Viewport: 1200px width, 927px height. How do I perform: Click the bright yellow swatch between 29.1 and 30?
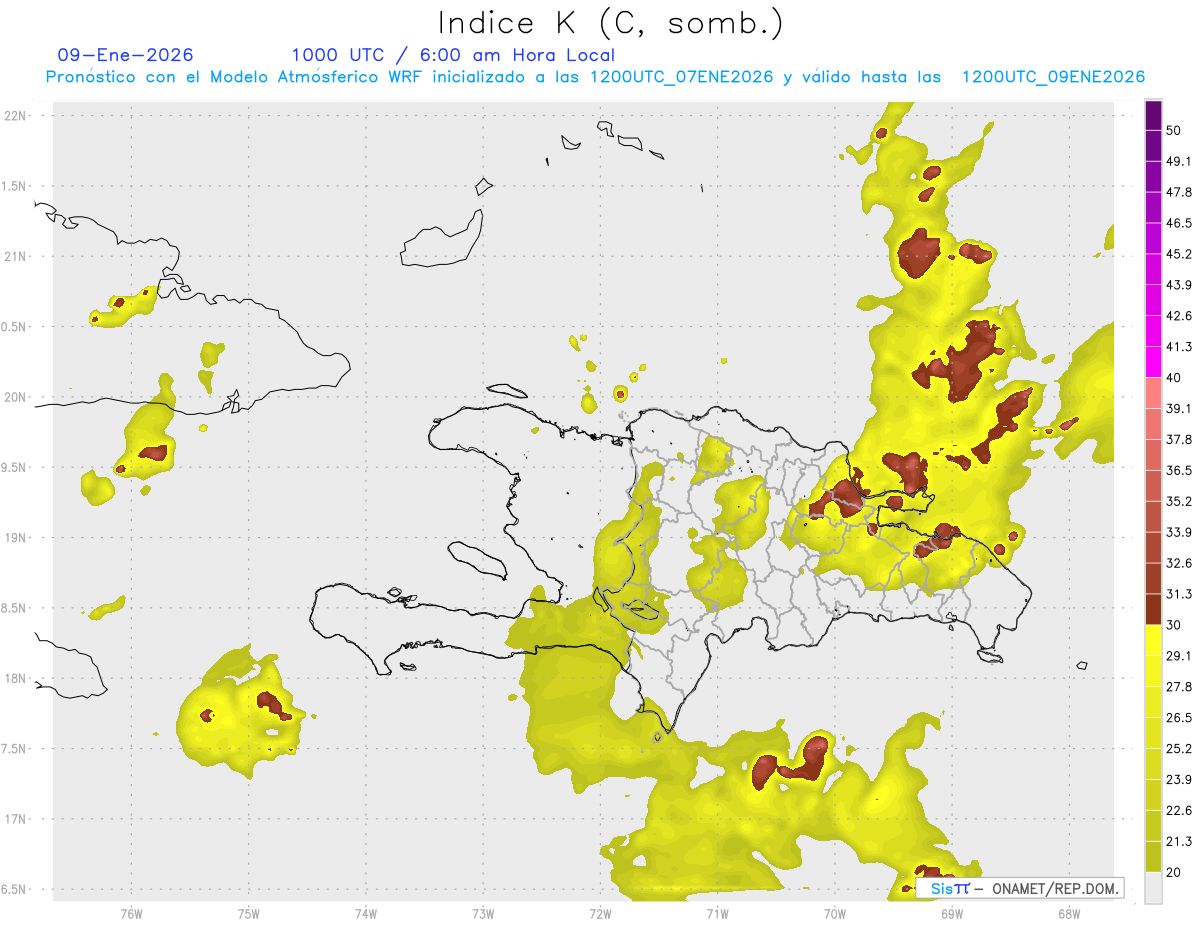(1154, 640)
